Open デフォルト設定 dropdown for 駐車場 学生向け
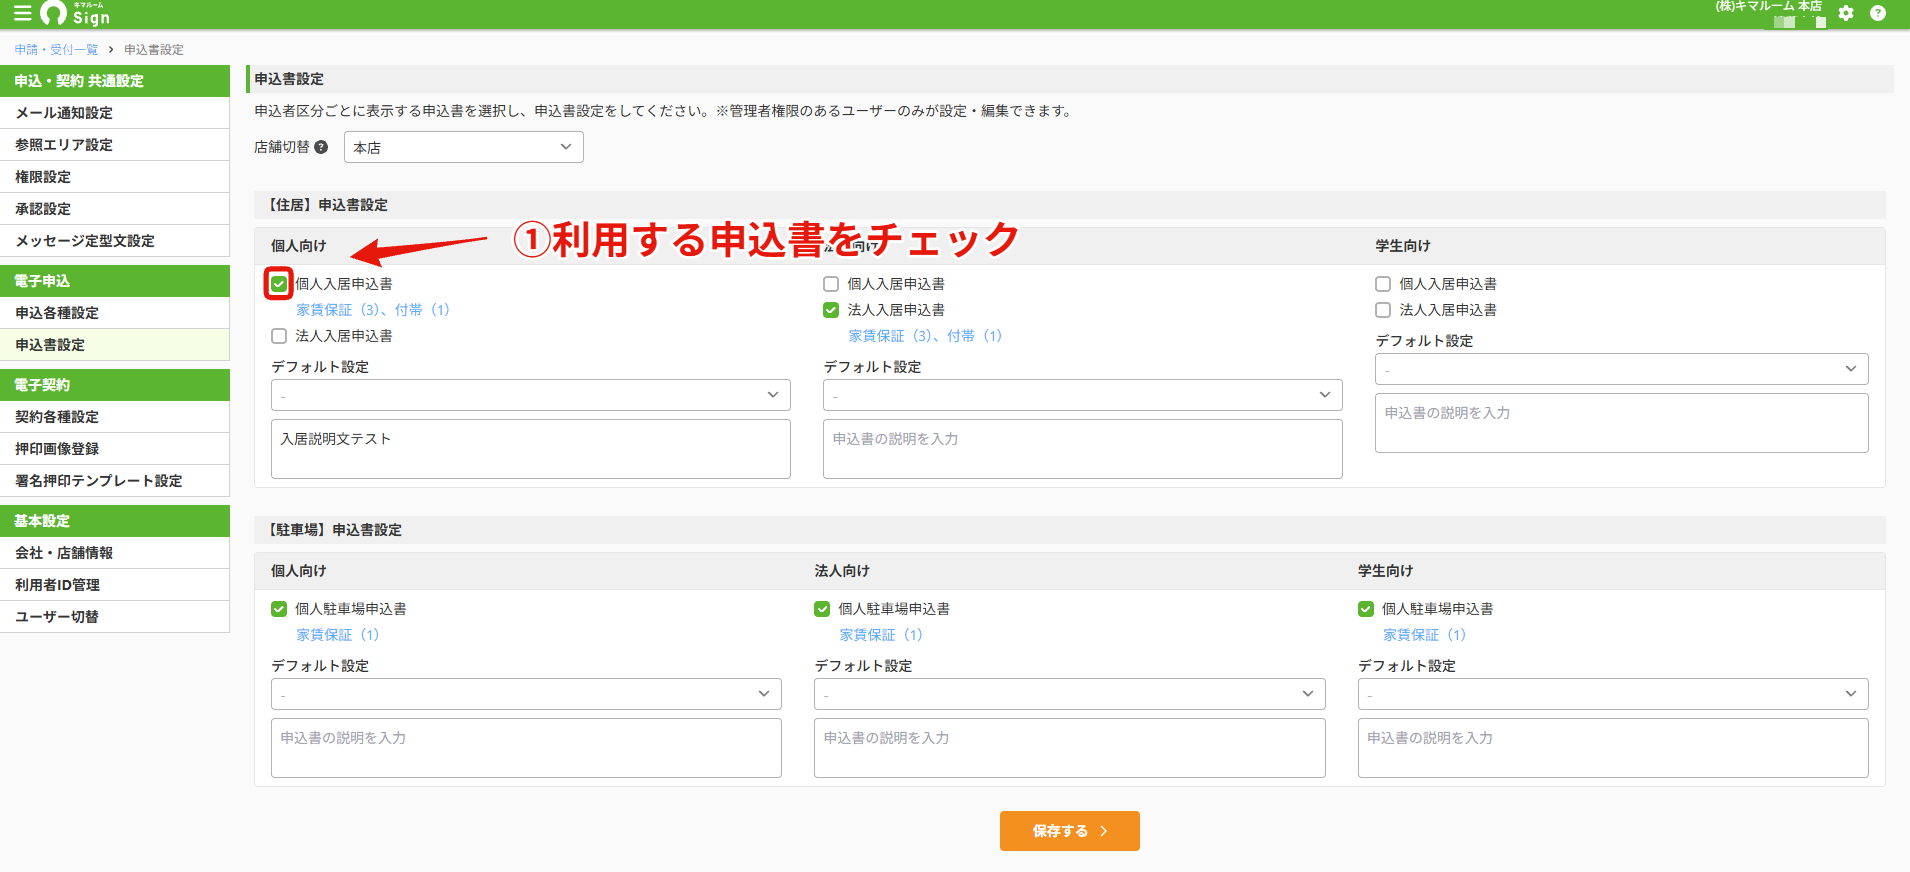This screenshot has width=1910, height=872. tap(1613, 694)
